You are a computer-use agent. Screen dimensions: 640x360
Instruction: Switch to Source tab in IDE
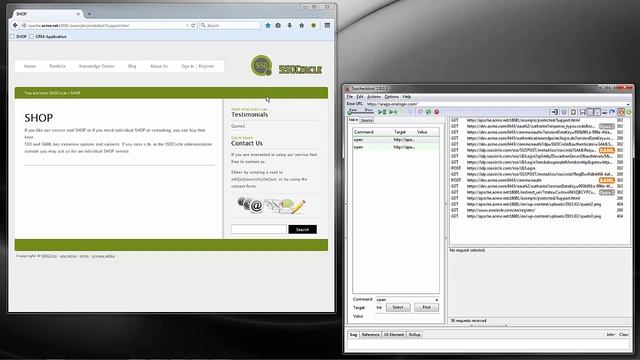(367, 120)
